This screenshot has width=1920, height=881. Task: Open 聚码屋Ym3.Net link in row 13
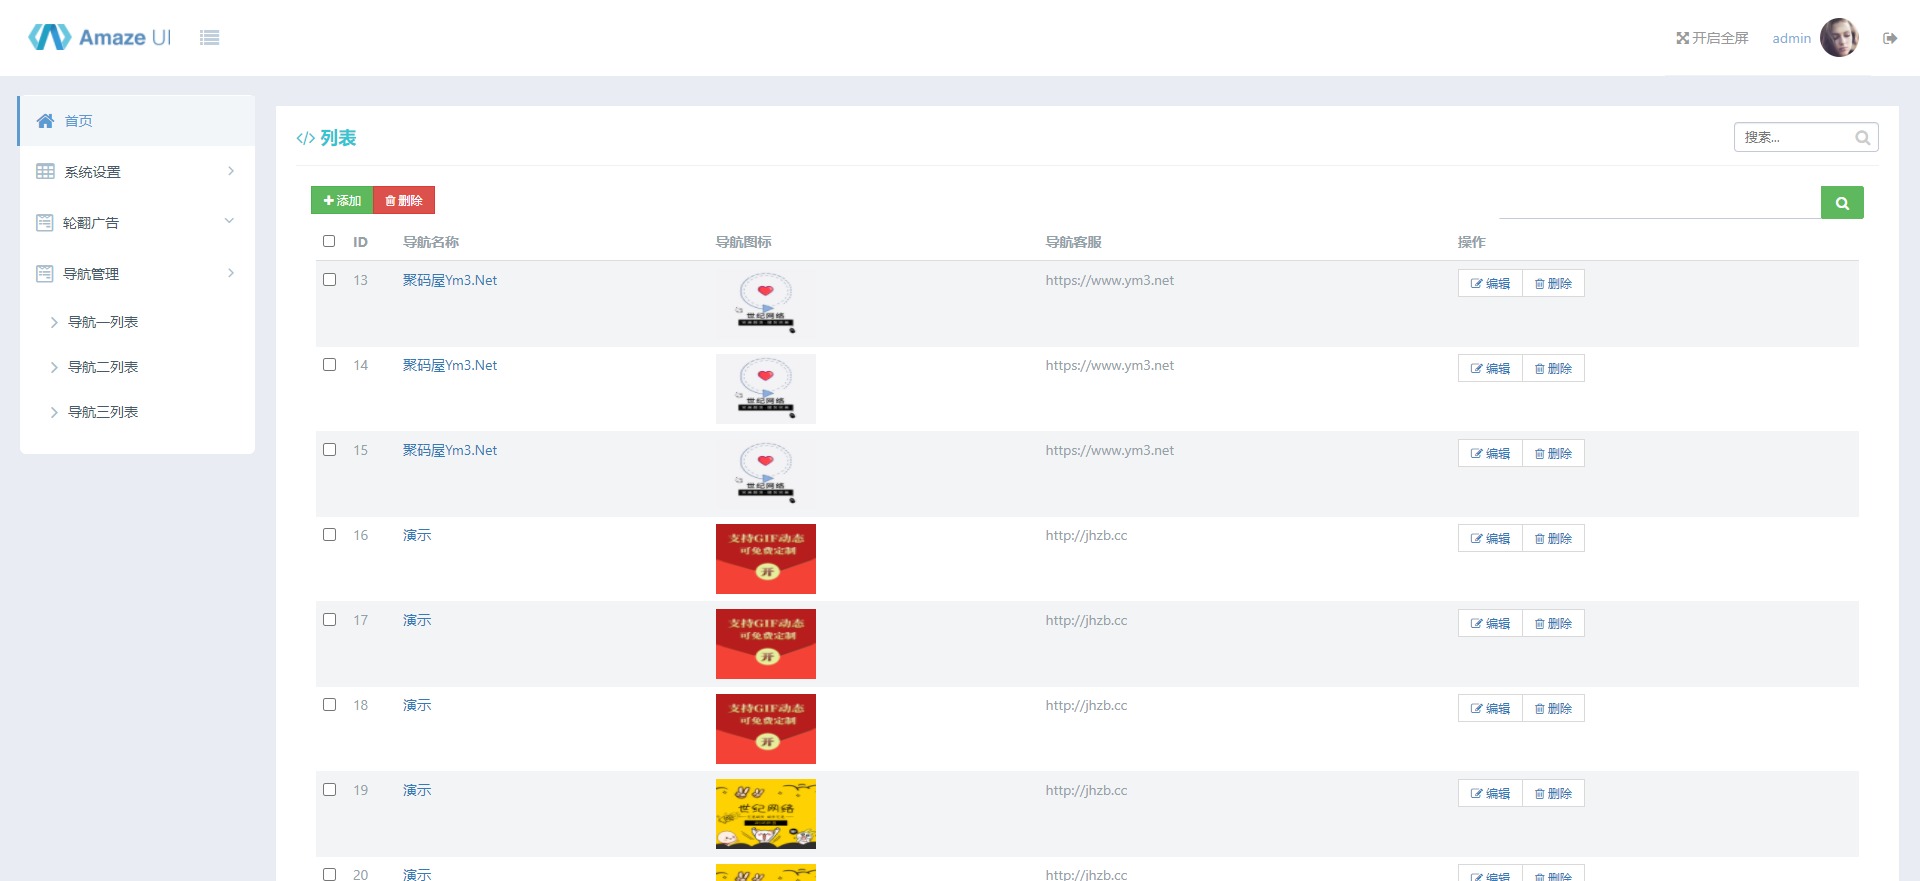pos(450,280)
